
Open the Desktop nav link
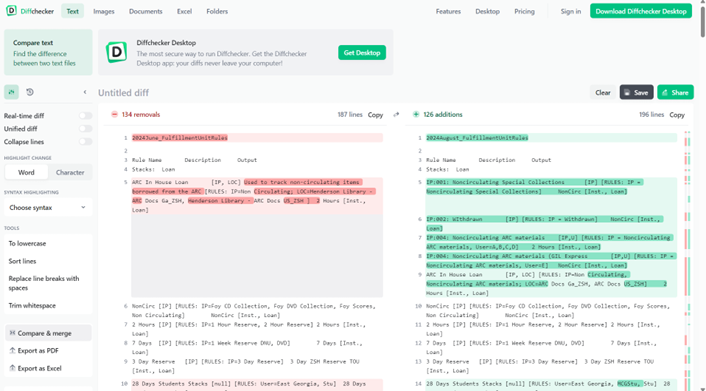[x=487, y=11]
